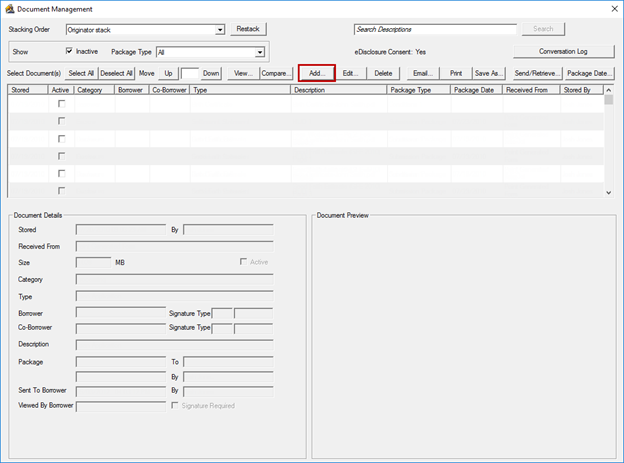
Task: Click the Select All button
Action: 81,73
